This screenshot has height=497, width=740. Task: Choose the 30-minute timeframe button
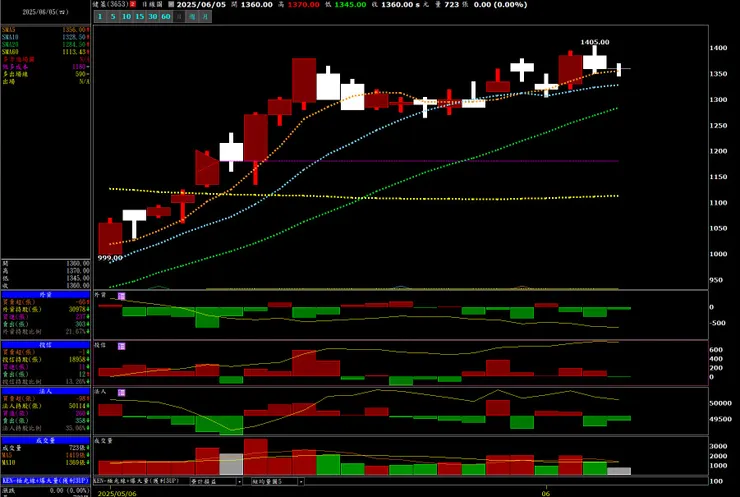tap(152, 17)
